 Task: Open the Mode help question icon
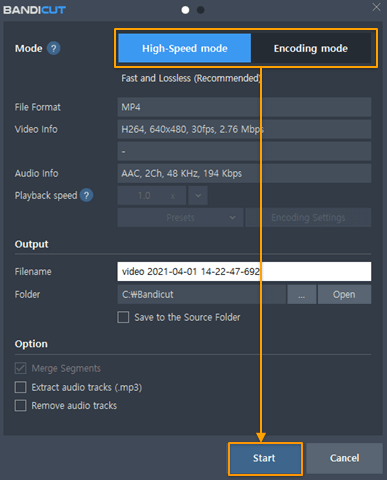[54, 48]
